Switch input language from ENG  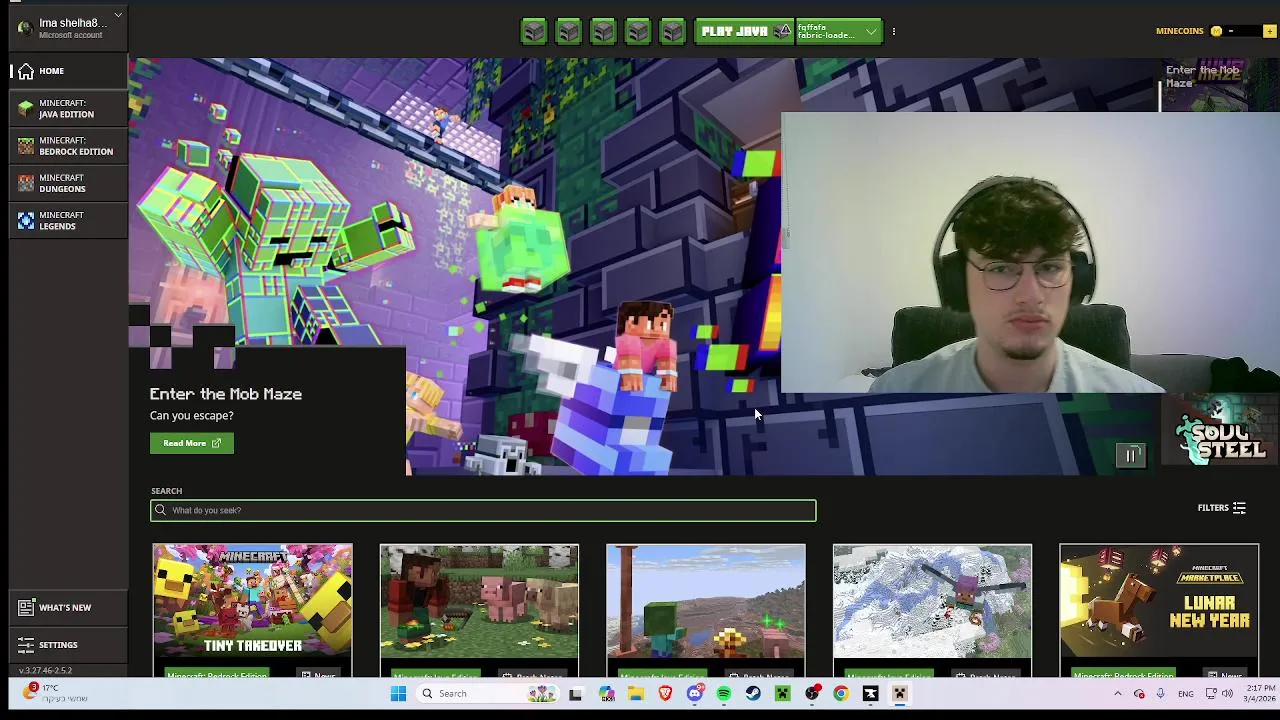coord(1186,694)
